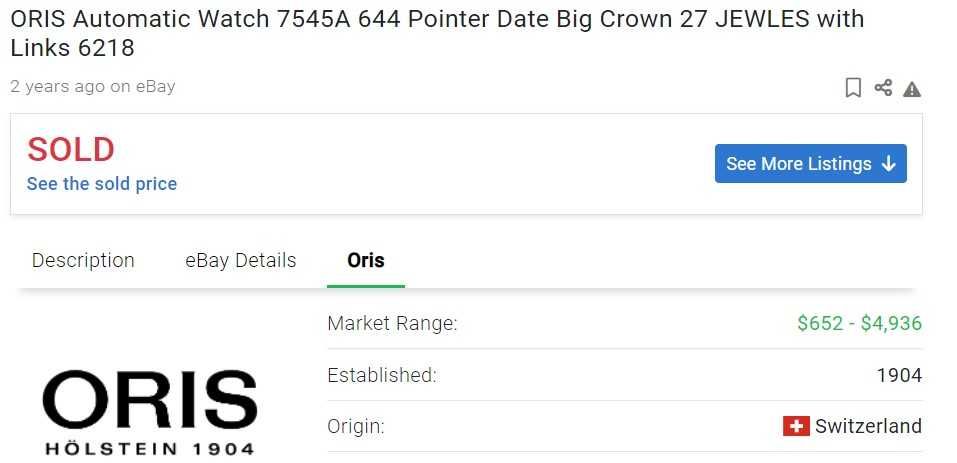The width and height of the screenshot is (957, 463).
Task: Click the "2 years ago on eBay" text
Action: (93, 87)
